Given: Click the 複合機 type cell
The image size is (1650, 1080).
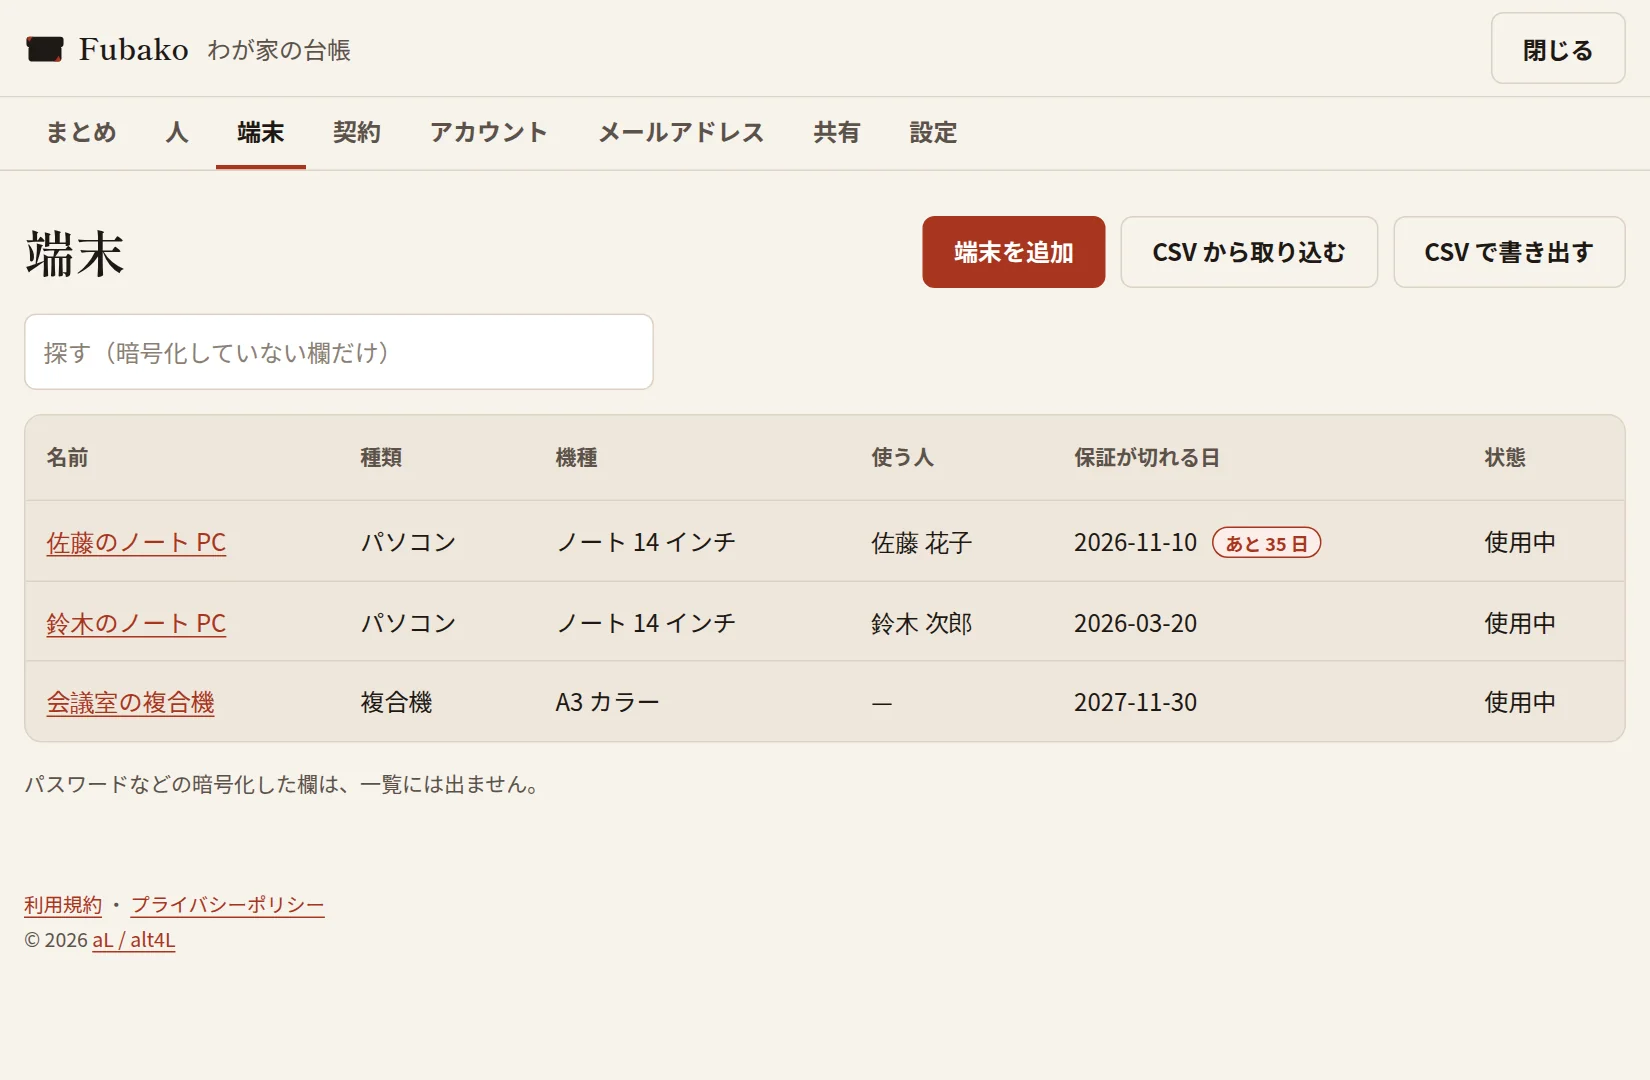Looking at the screenshot, I should [396, 702].
